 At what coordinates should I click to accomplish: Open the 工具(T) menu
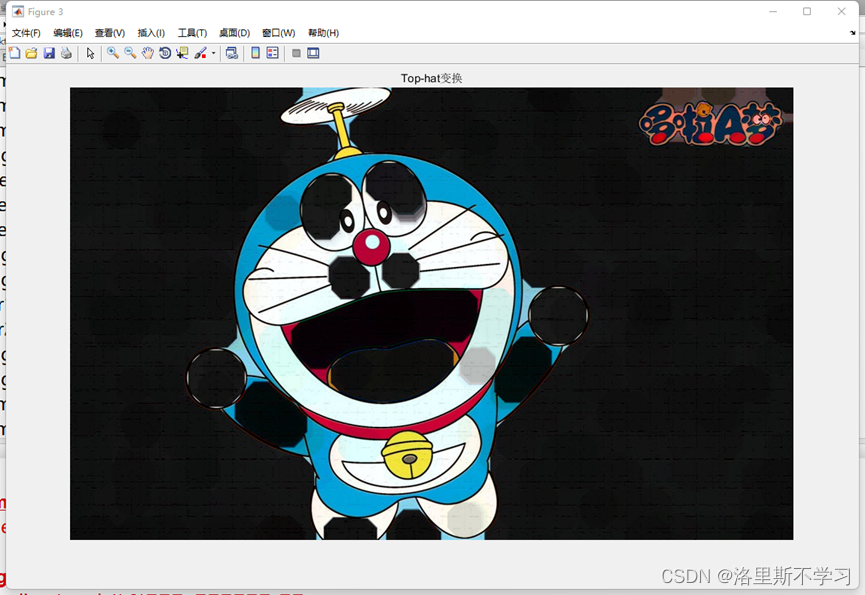click(x=192, y=33)
